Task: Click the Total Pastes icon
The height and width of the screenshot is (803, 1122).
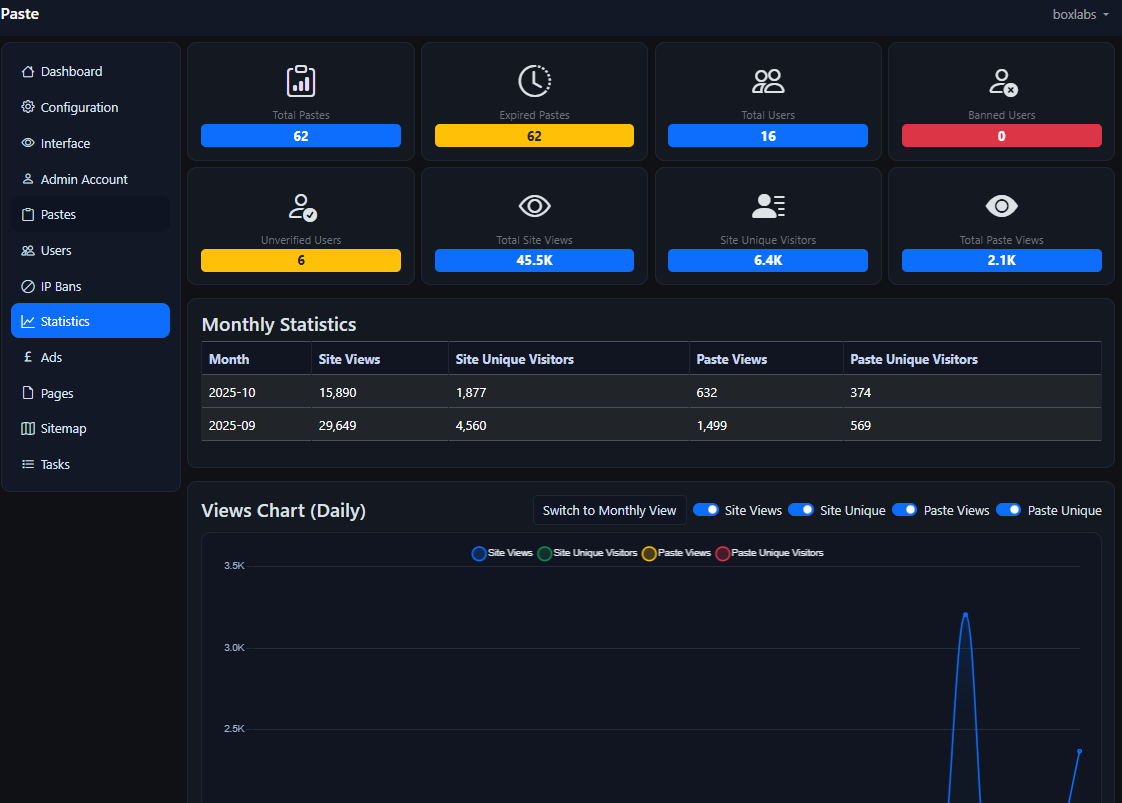Action: pyautogui.click(x=300, y=81)
